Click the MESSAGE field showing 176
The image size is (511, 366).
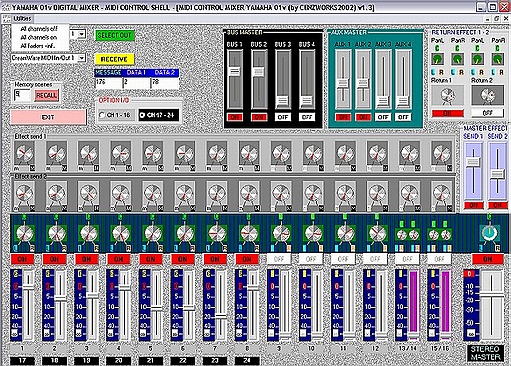click(108, 83)
